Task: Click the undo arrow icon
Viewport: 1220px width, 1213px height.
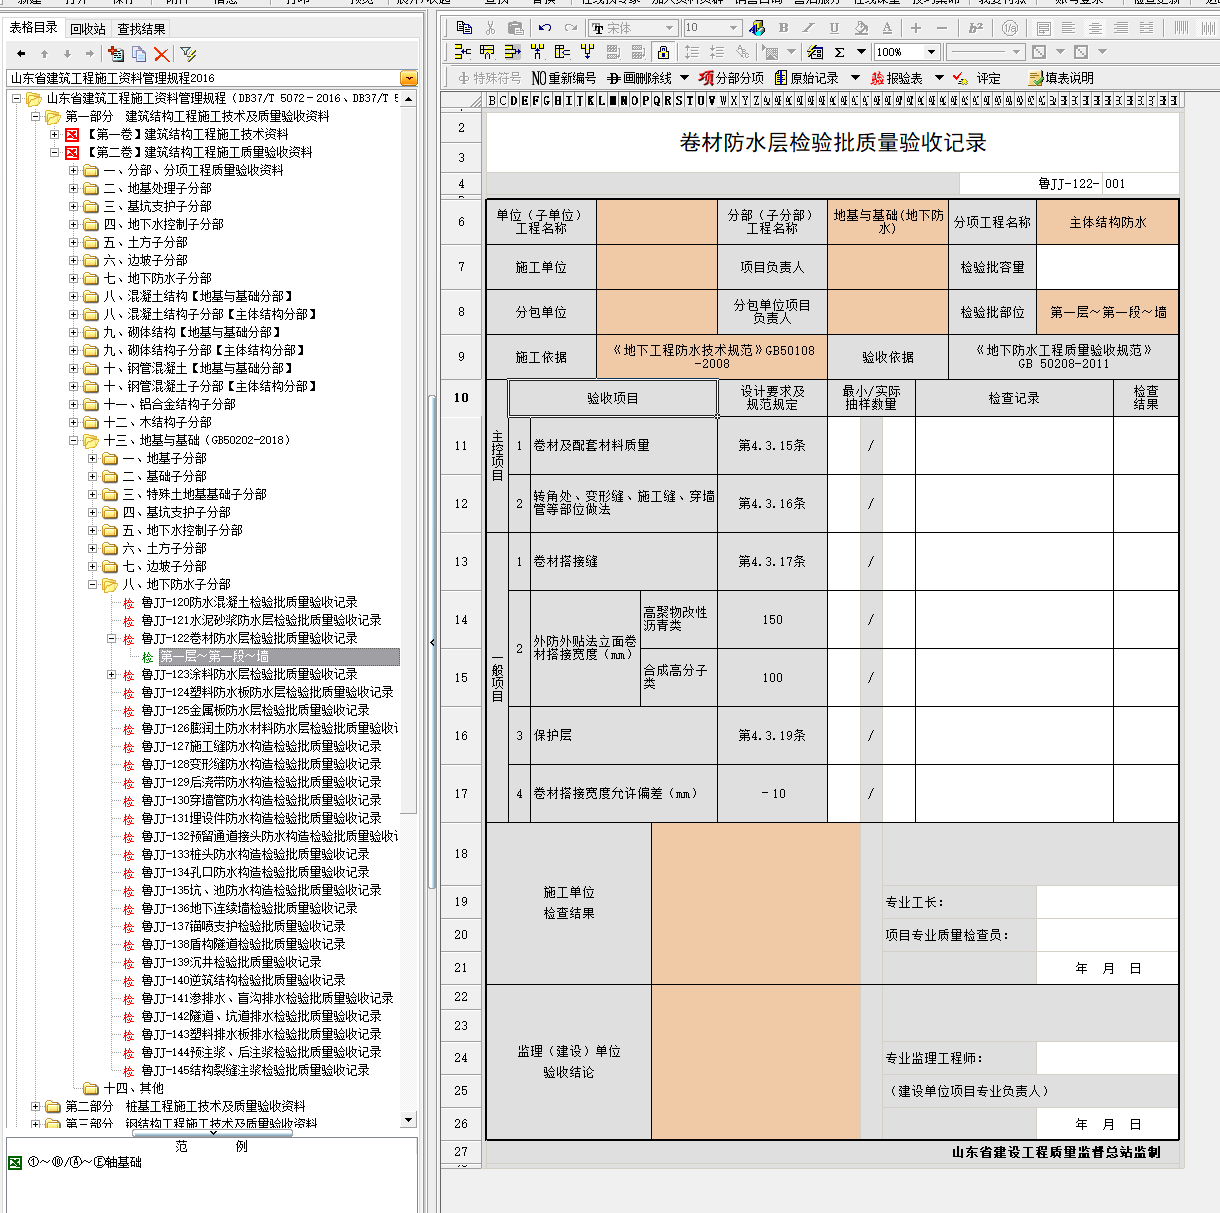Action: (544, 28)
